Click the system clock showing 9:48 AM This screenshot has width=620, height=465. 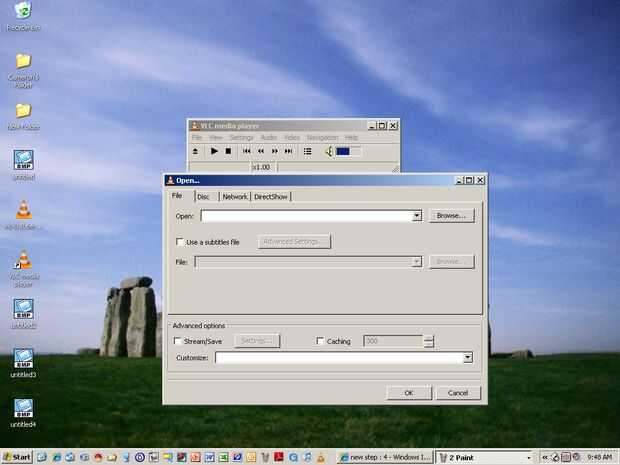599,457
